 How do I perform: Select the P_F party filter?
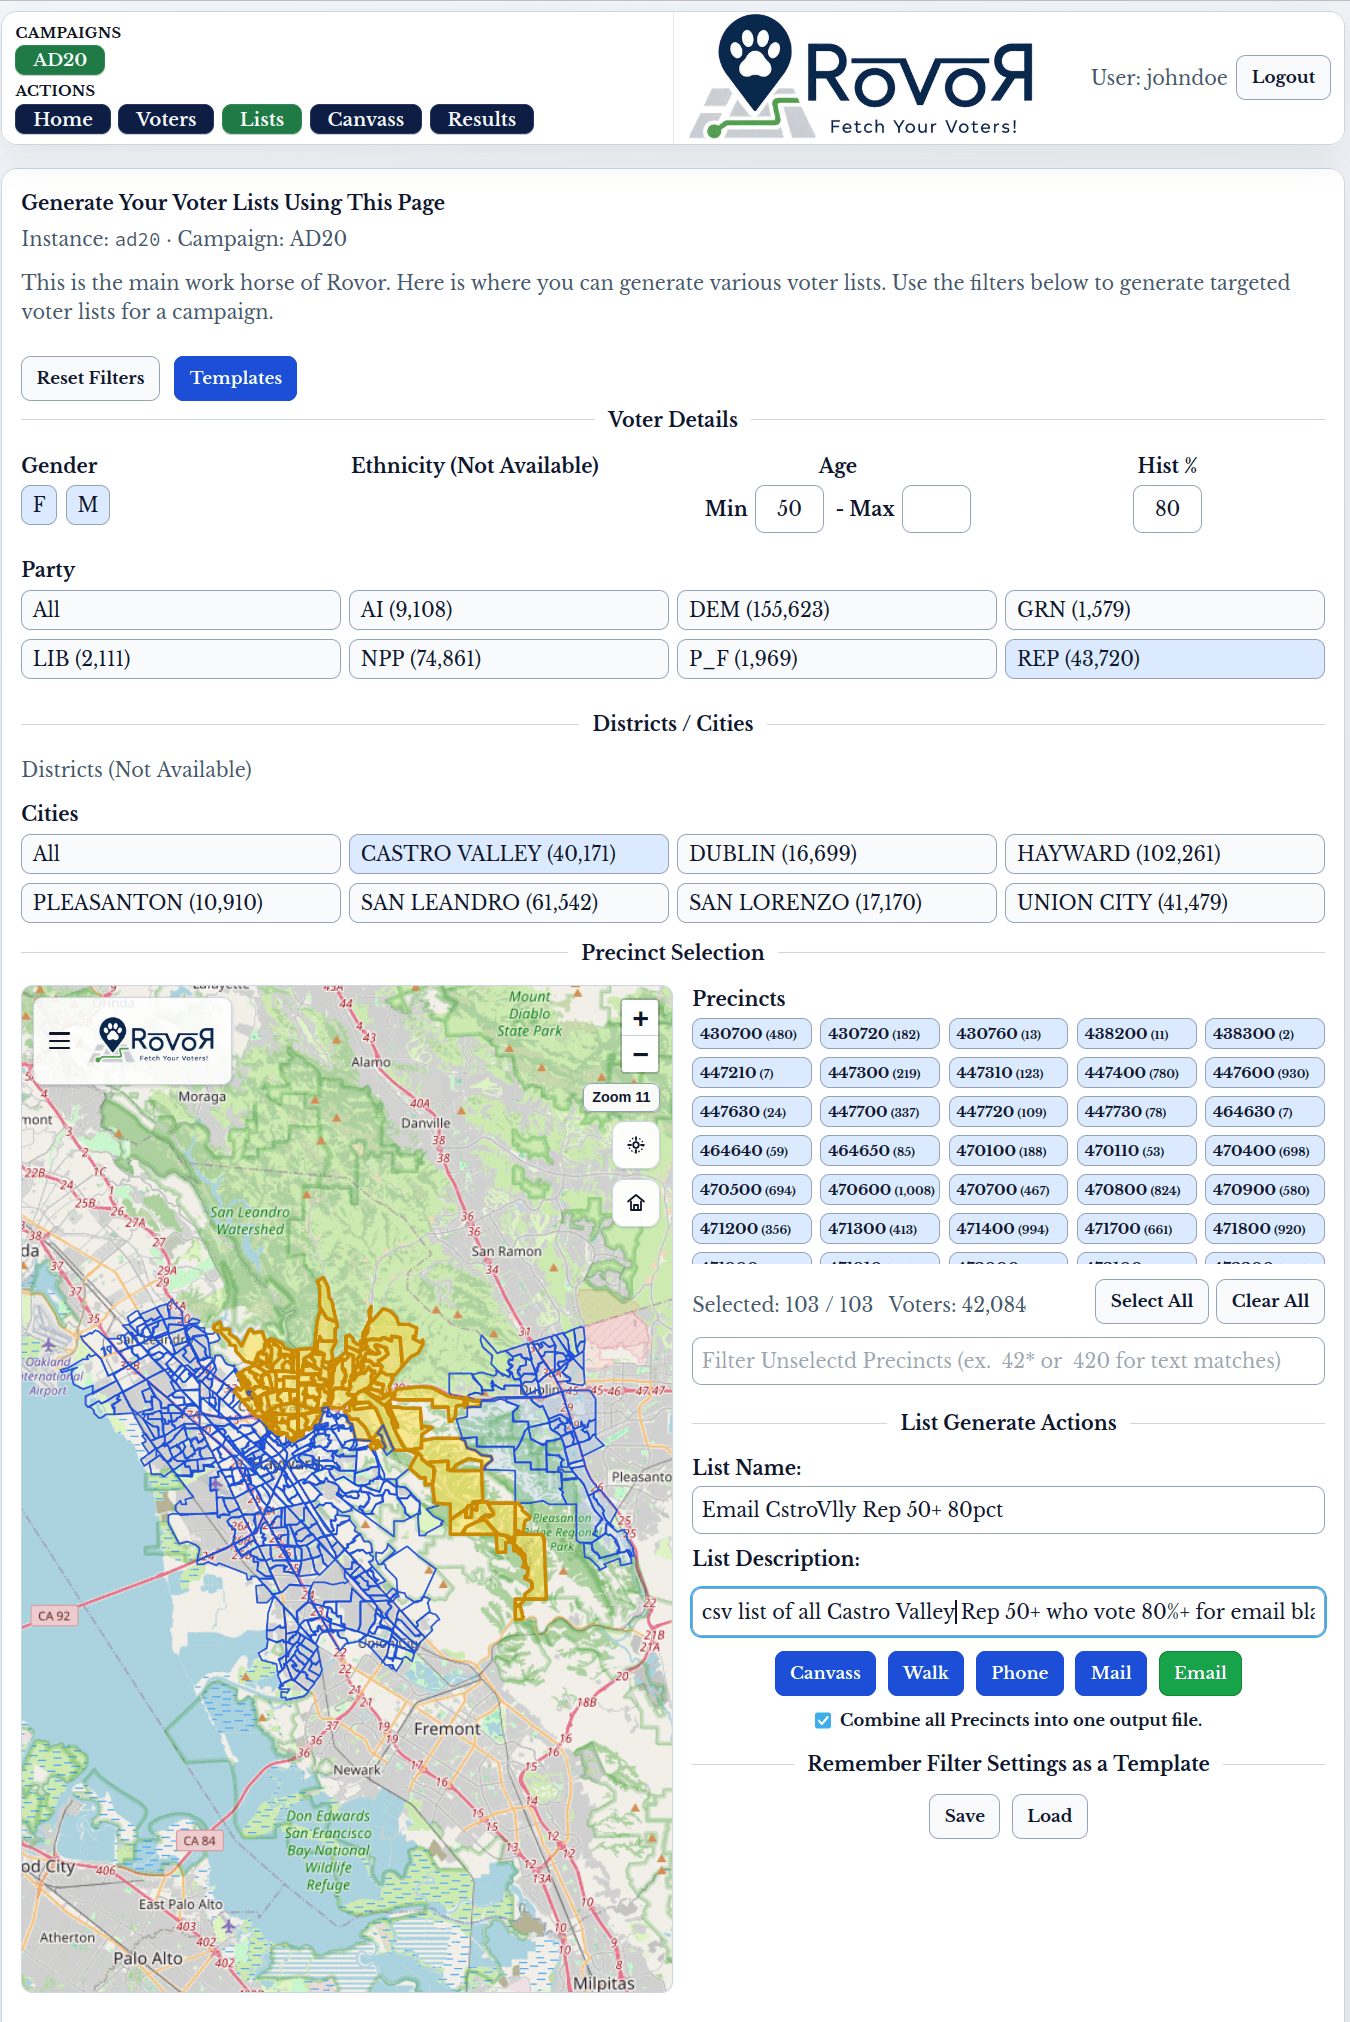tap(836, 659)
